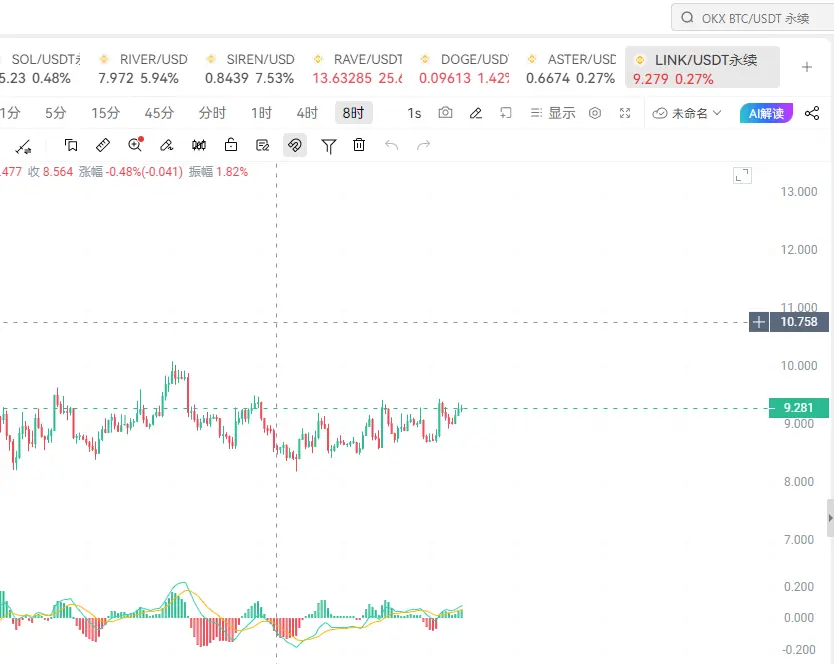
Task: Share the chart via share icon
Action: tap(812, 113)
